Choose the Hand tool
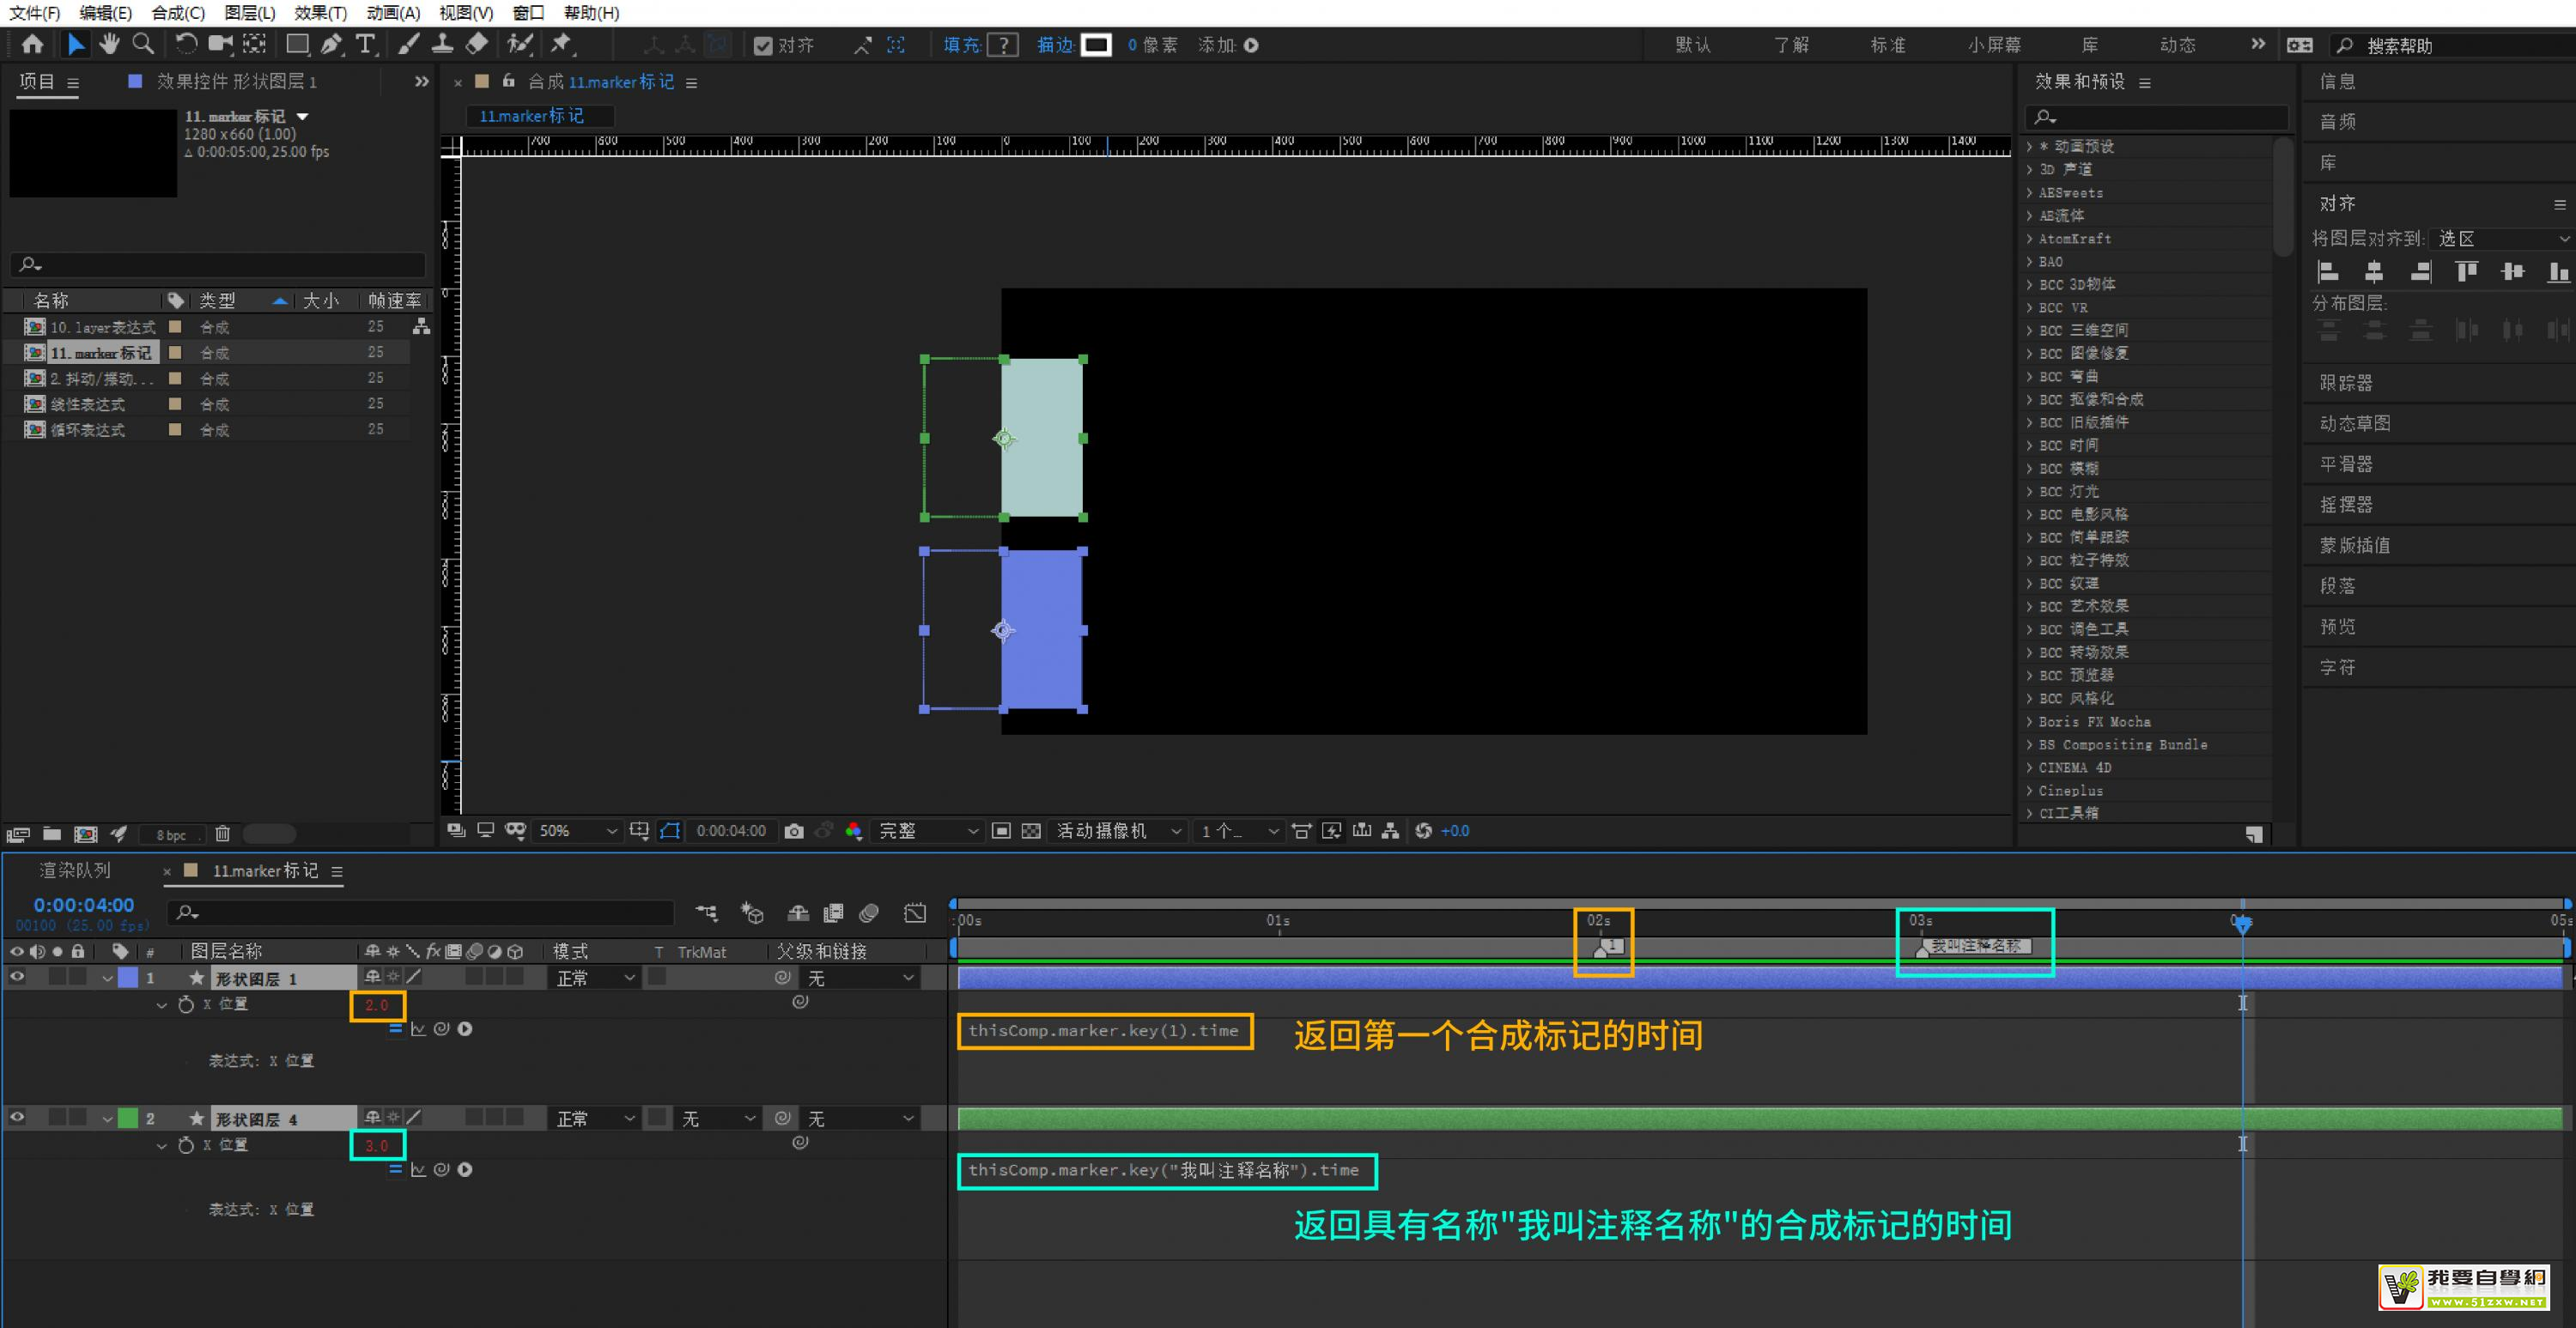Image resolution: width=2576 pixels, height=1328 pixels. coord(109,44)
